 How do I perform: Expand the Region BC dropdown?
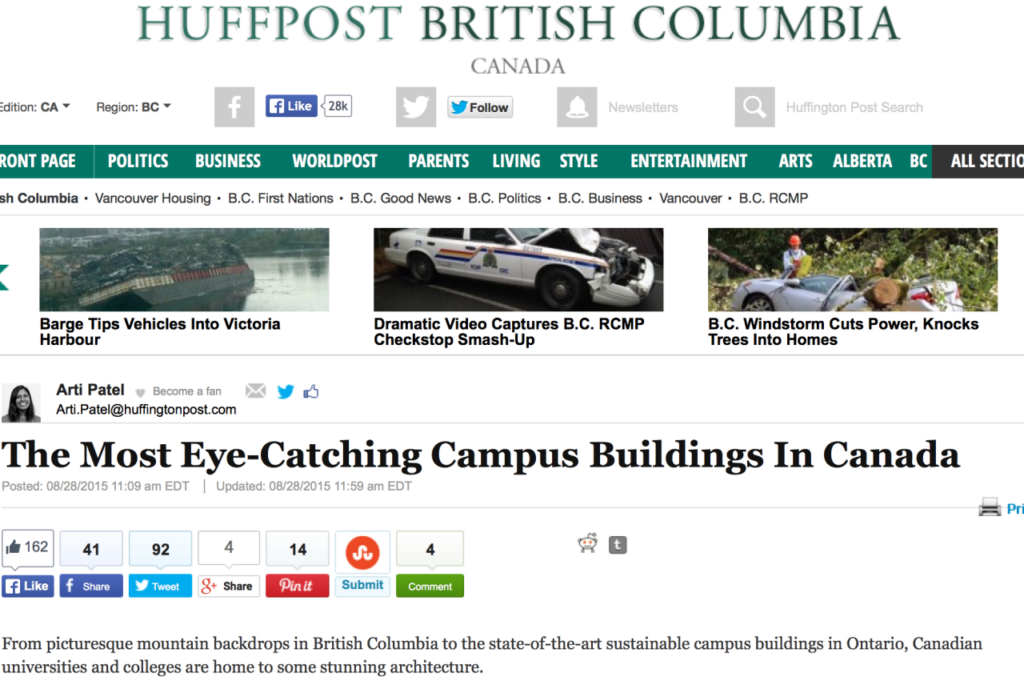(x=134, y=106)
